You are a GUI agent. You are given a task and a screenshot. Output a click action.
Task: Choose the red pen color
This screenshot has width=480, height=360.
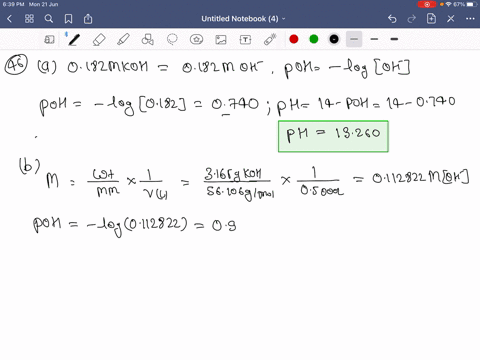pyautogui.click(x=294, y=39)
